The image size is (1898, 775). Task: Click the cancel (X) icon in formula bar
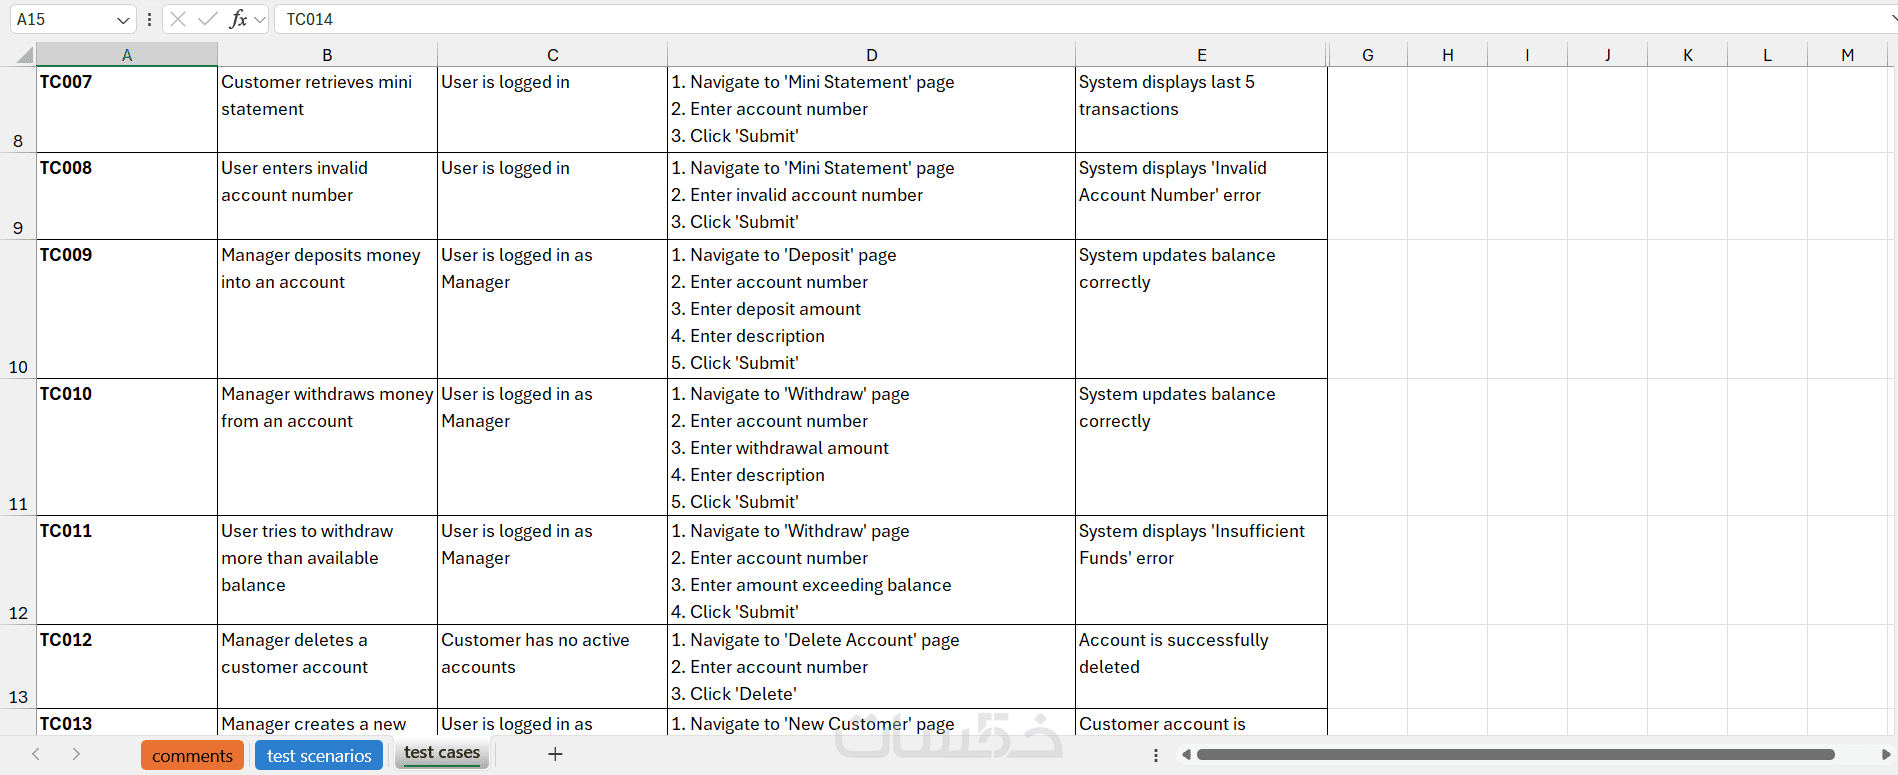178,19
